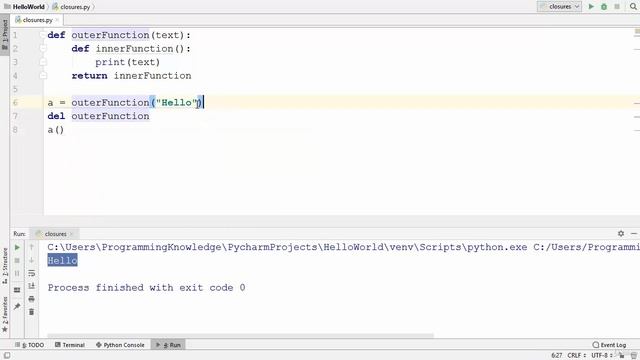
Task: Clear console output with the trash icon
Action: pyautogui.click(x=31, y=312)
